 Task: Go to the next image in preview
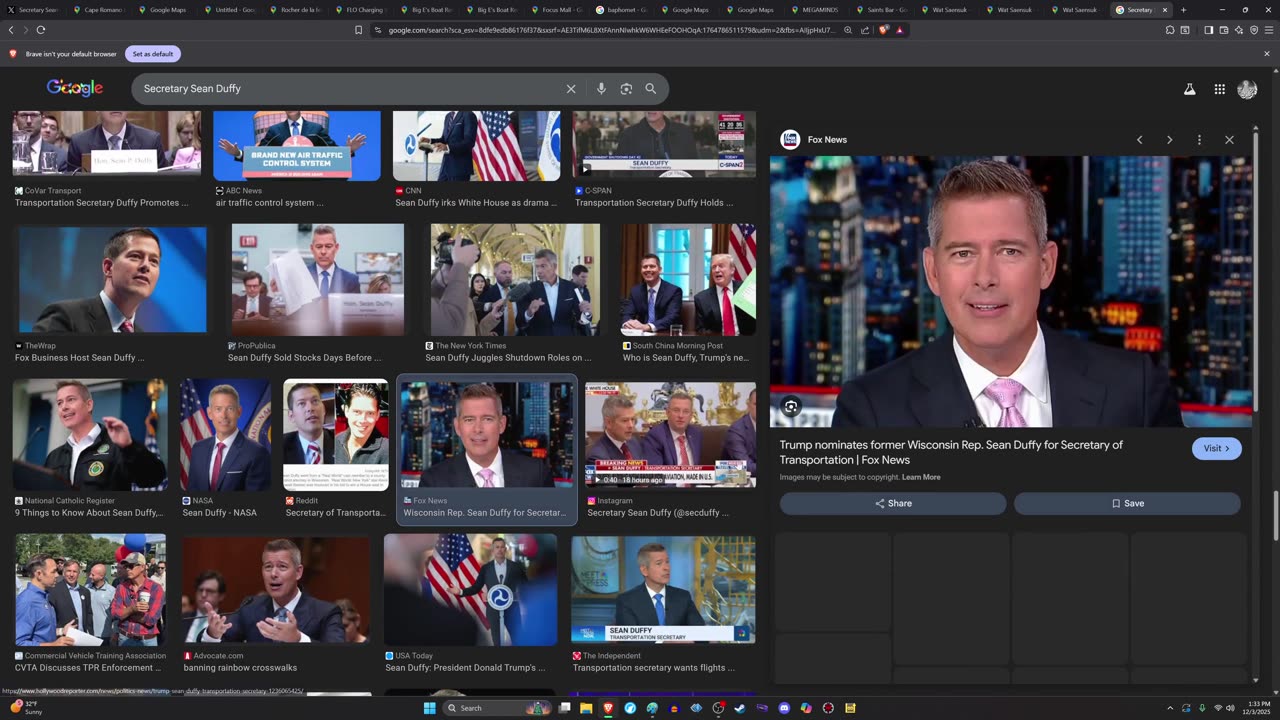click(x=1169, y=140)
